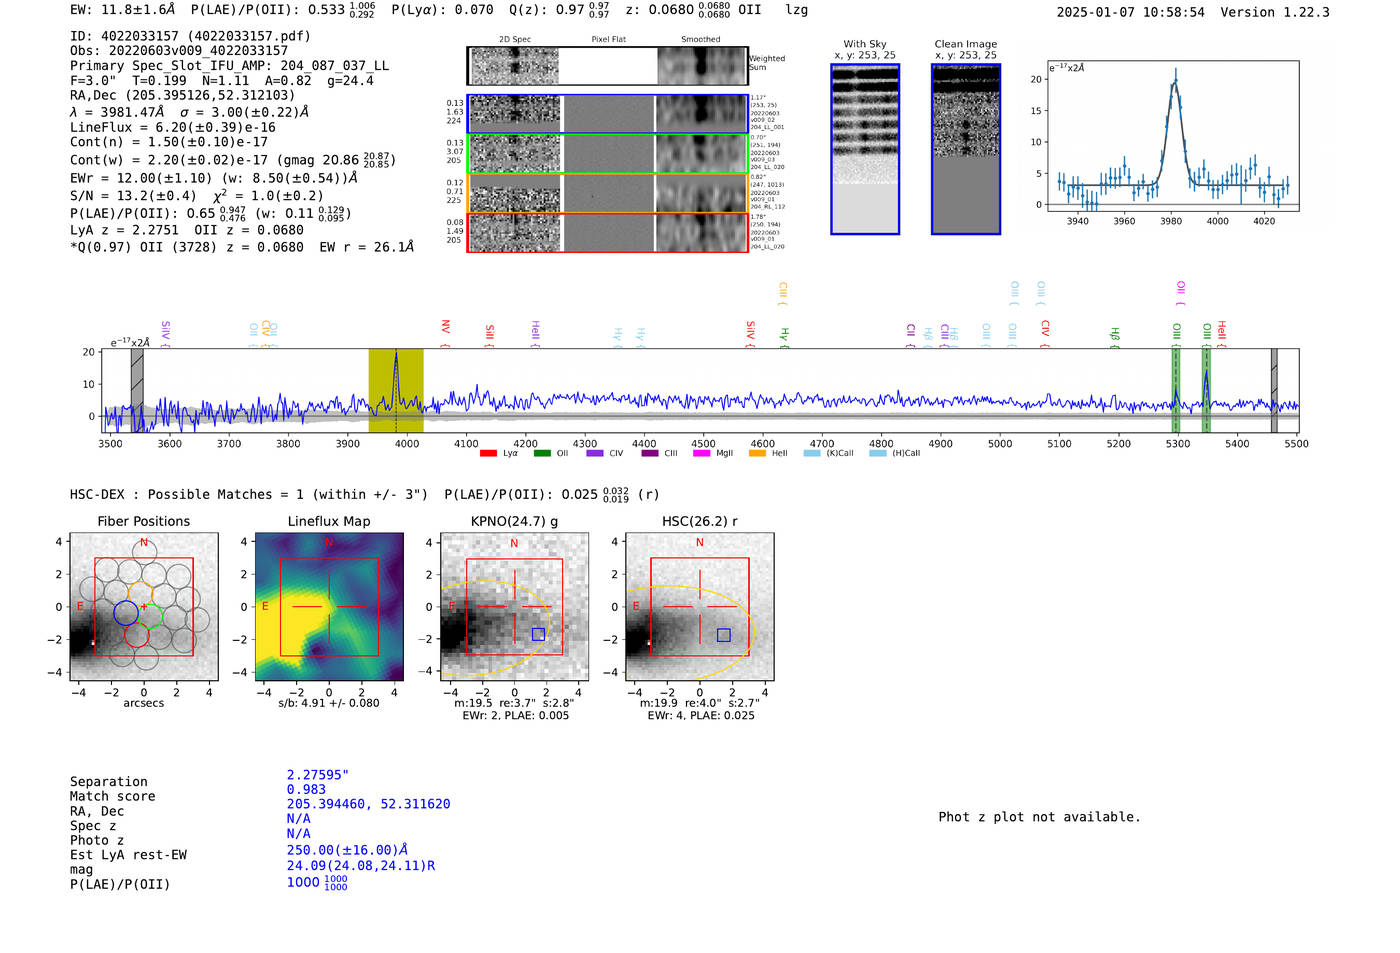The width and height of the screenshot is (1400, 953).
Task: Click the Clean Image CCD cutout
Action: 966,149
